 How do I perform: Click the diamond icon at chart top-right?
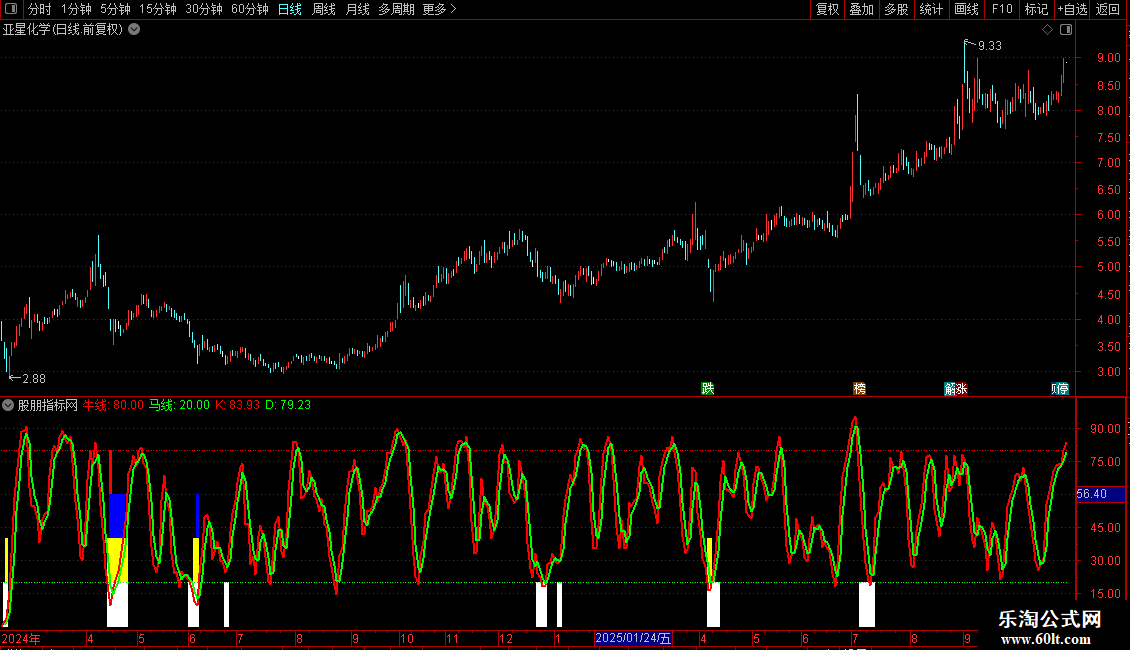[1047, 30]
